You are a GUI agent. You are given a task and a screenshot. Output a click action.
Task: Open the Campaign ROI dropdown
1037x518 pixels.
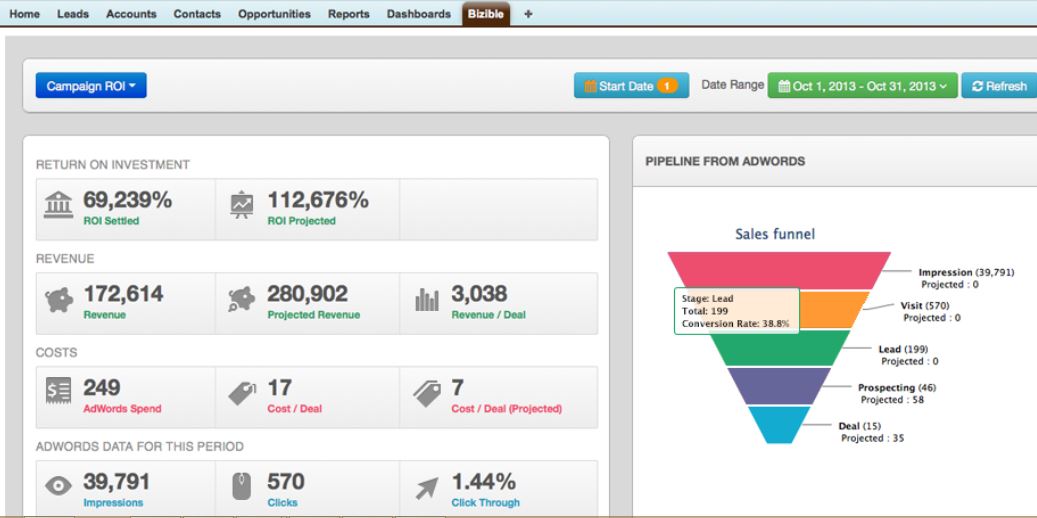click(91, 87)
